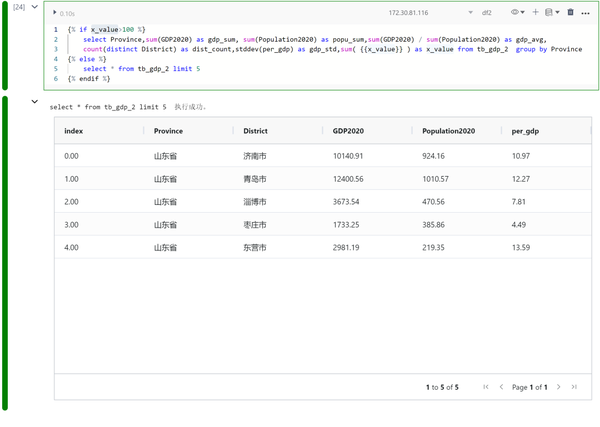Open the more options ellipsis menu
The height and width of the screenshot is (427, 600).
pos(586,13)
